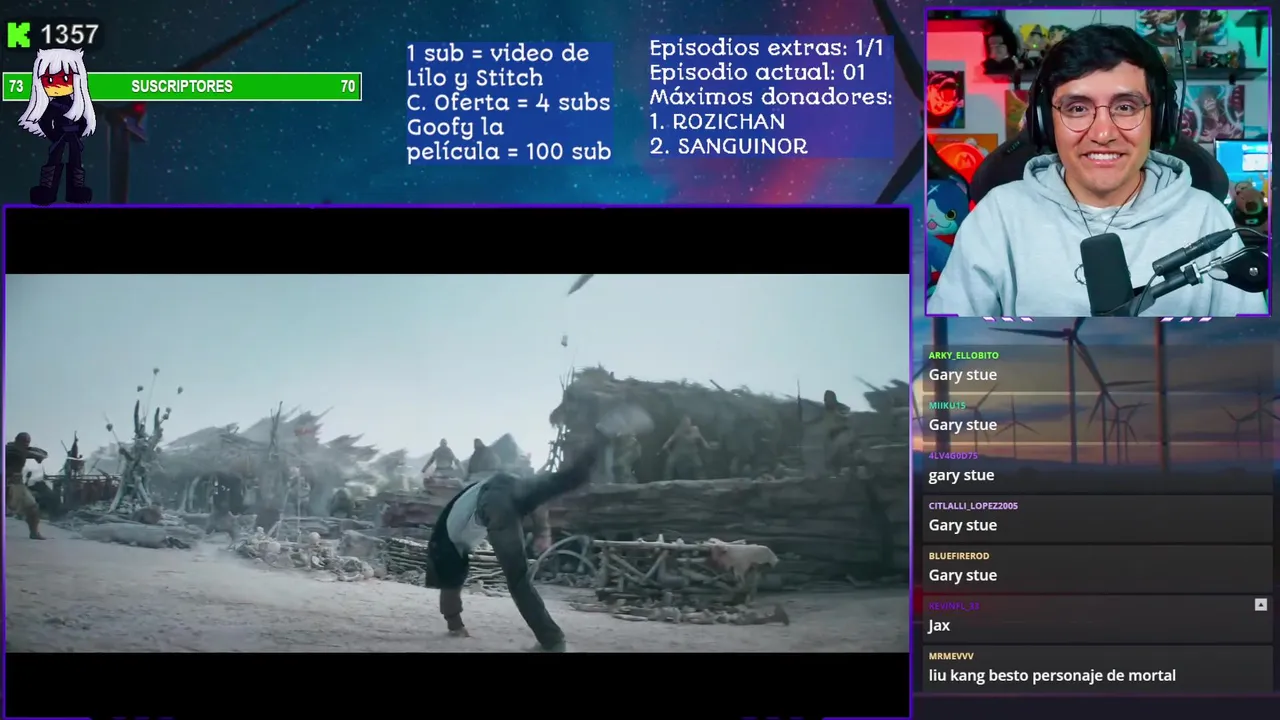Click the small icon on KEVINFL's message
This screenshot has width=1280, height=720.
click(1260, 605)
